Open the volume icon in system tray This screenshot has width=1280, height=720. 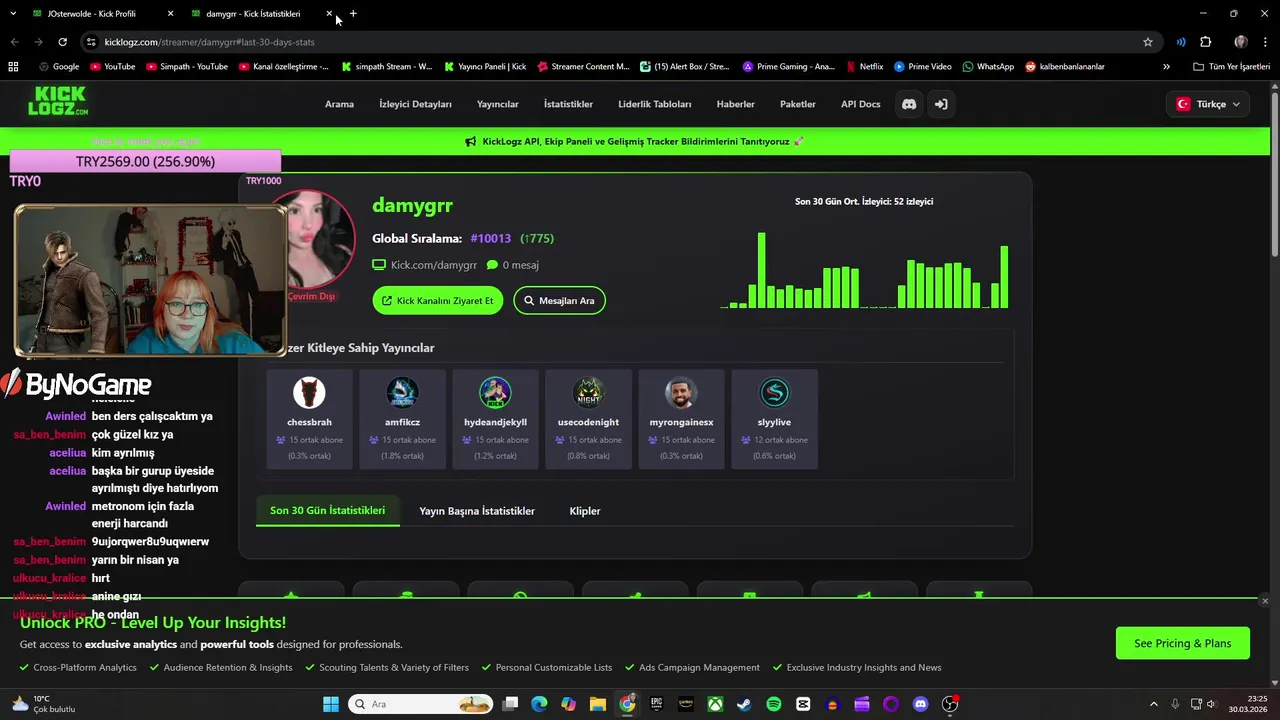coord(1211,704)
